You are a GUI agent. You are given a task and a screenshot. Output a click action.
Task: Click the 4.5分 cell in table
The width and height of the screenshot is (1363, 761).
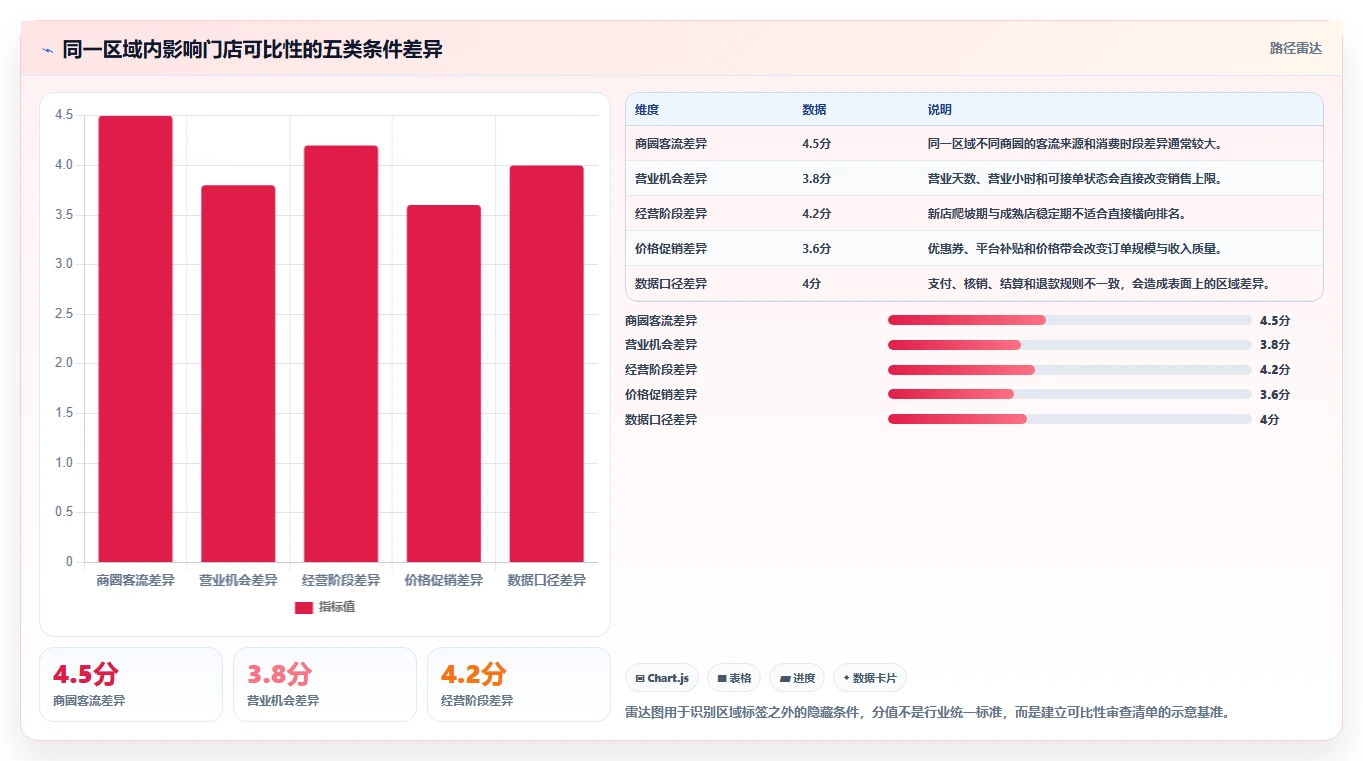[816, 144]
